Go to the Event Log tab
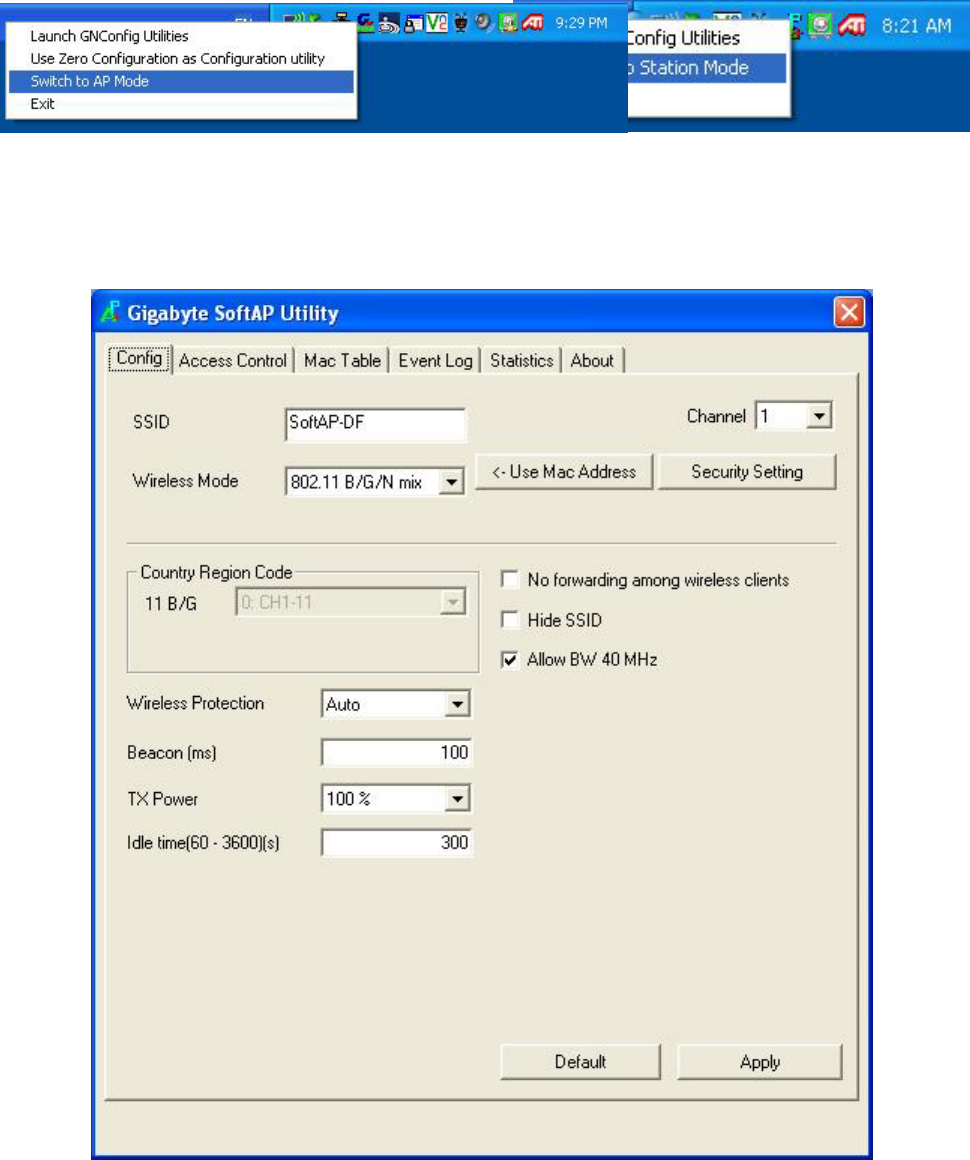Viewport: 970px width, 1160px height. 435,361
